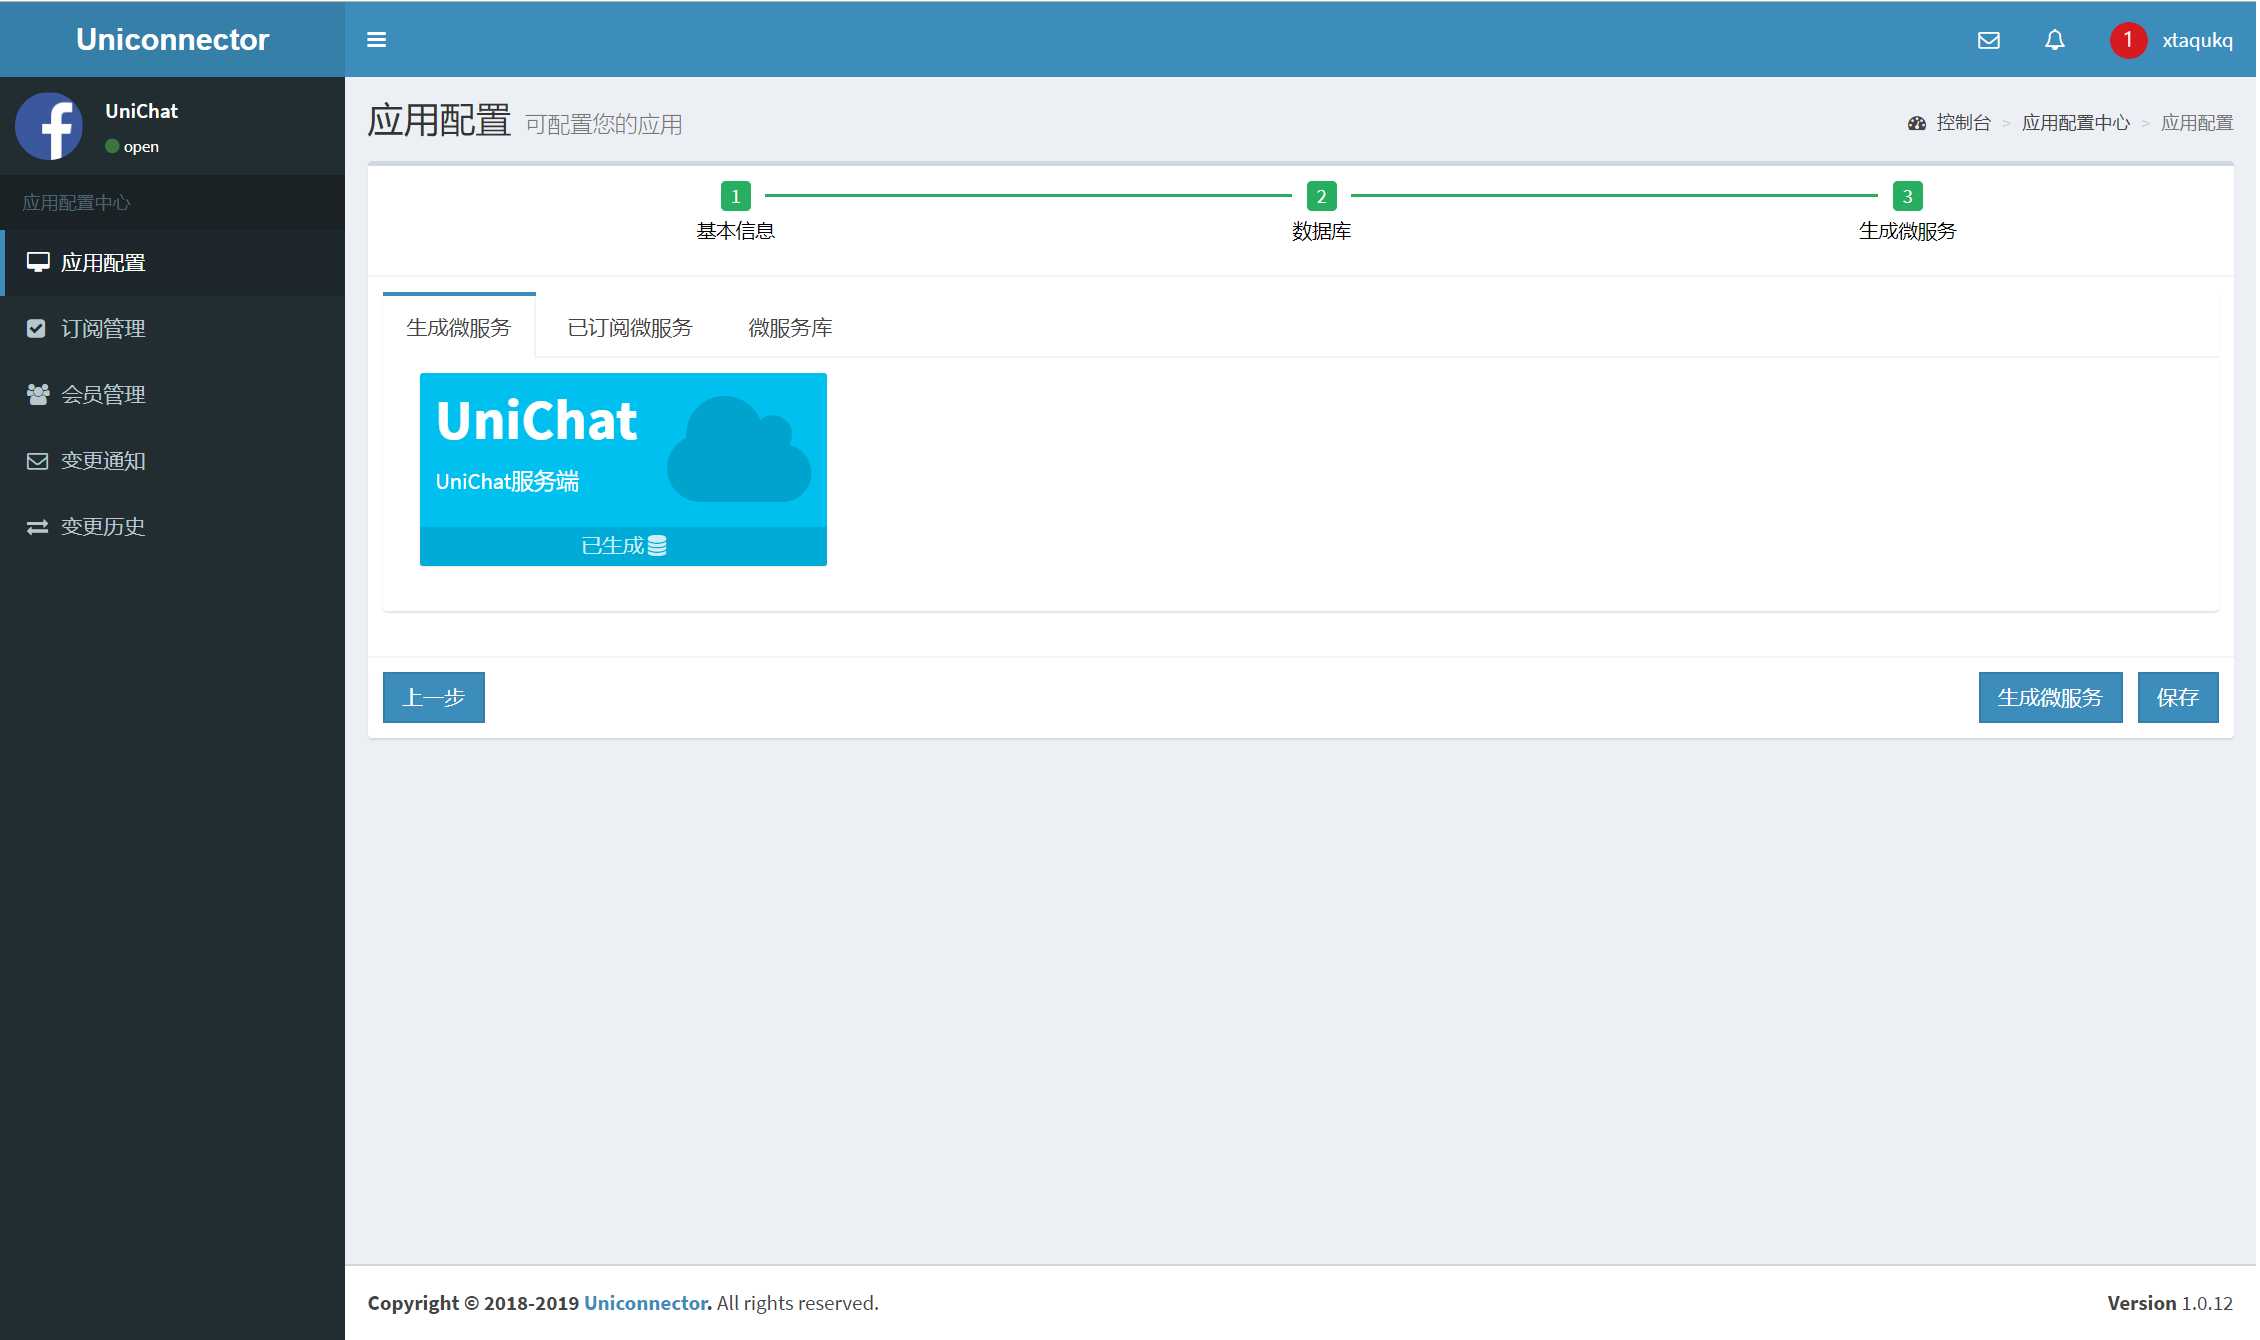Click the monitor icon beside 应用配置

click(38, 263)
